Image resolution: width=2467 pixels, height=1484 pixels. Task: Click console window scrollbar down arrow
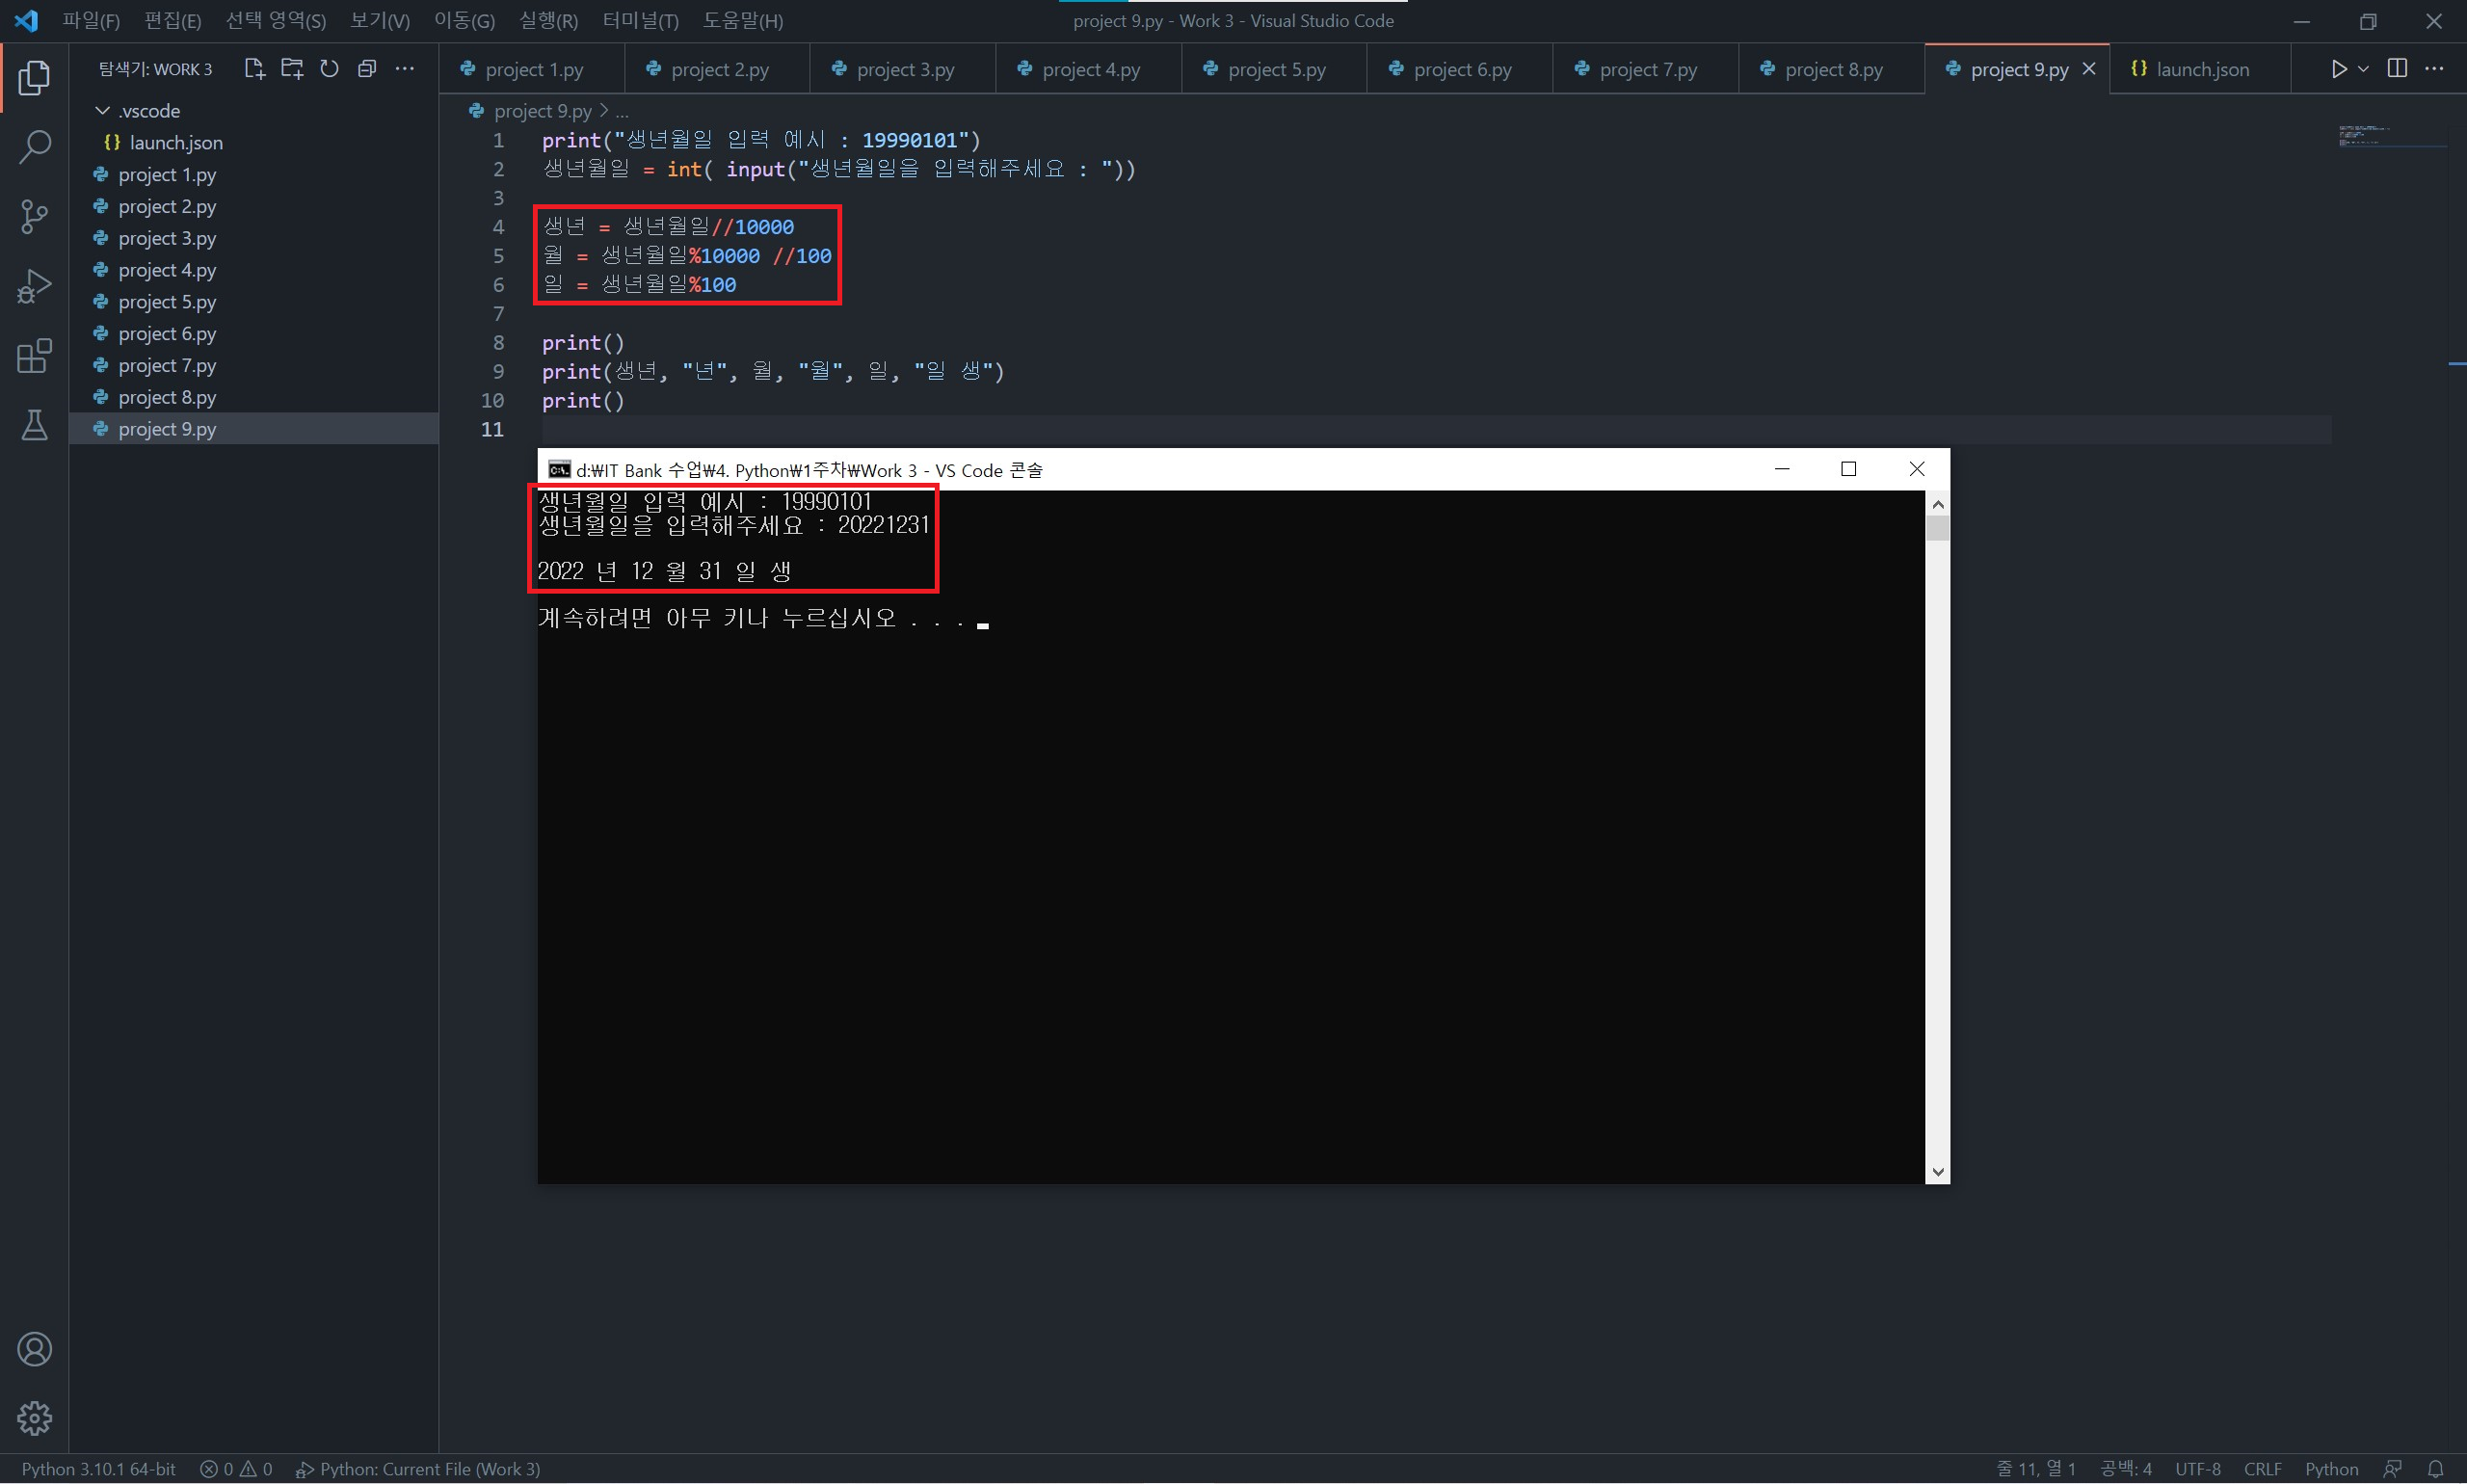(x=1937, y=1172)
